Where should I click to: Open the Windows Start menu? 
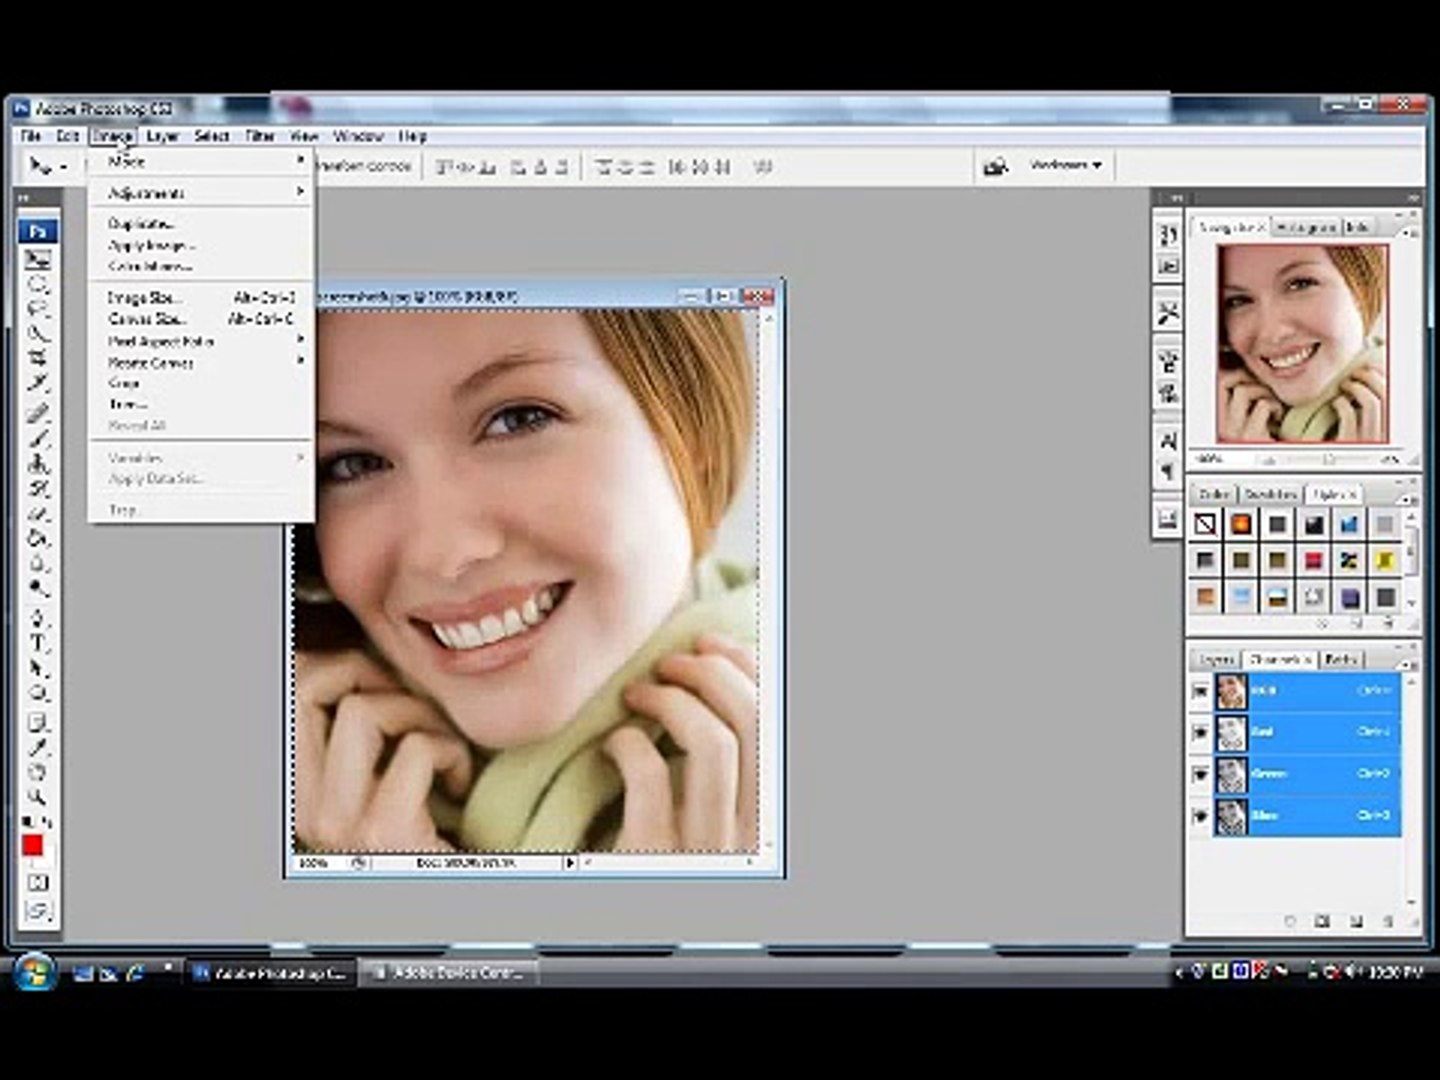(33, 971)
